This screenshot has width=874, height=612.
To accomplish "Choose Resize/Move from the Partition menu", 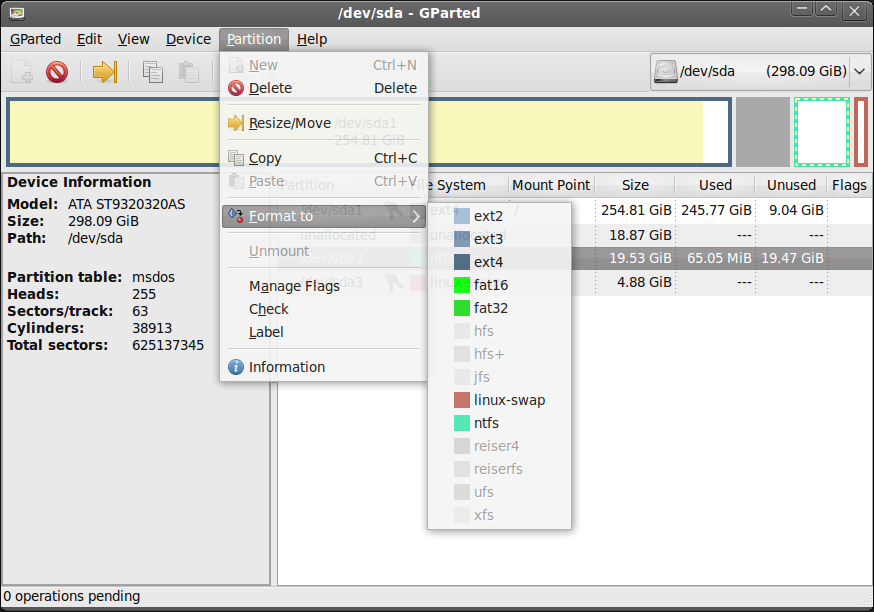I will click(323, 123).
